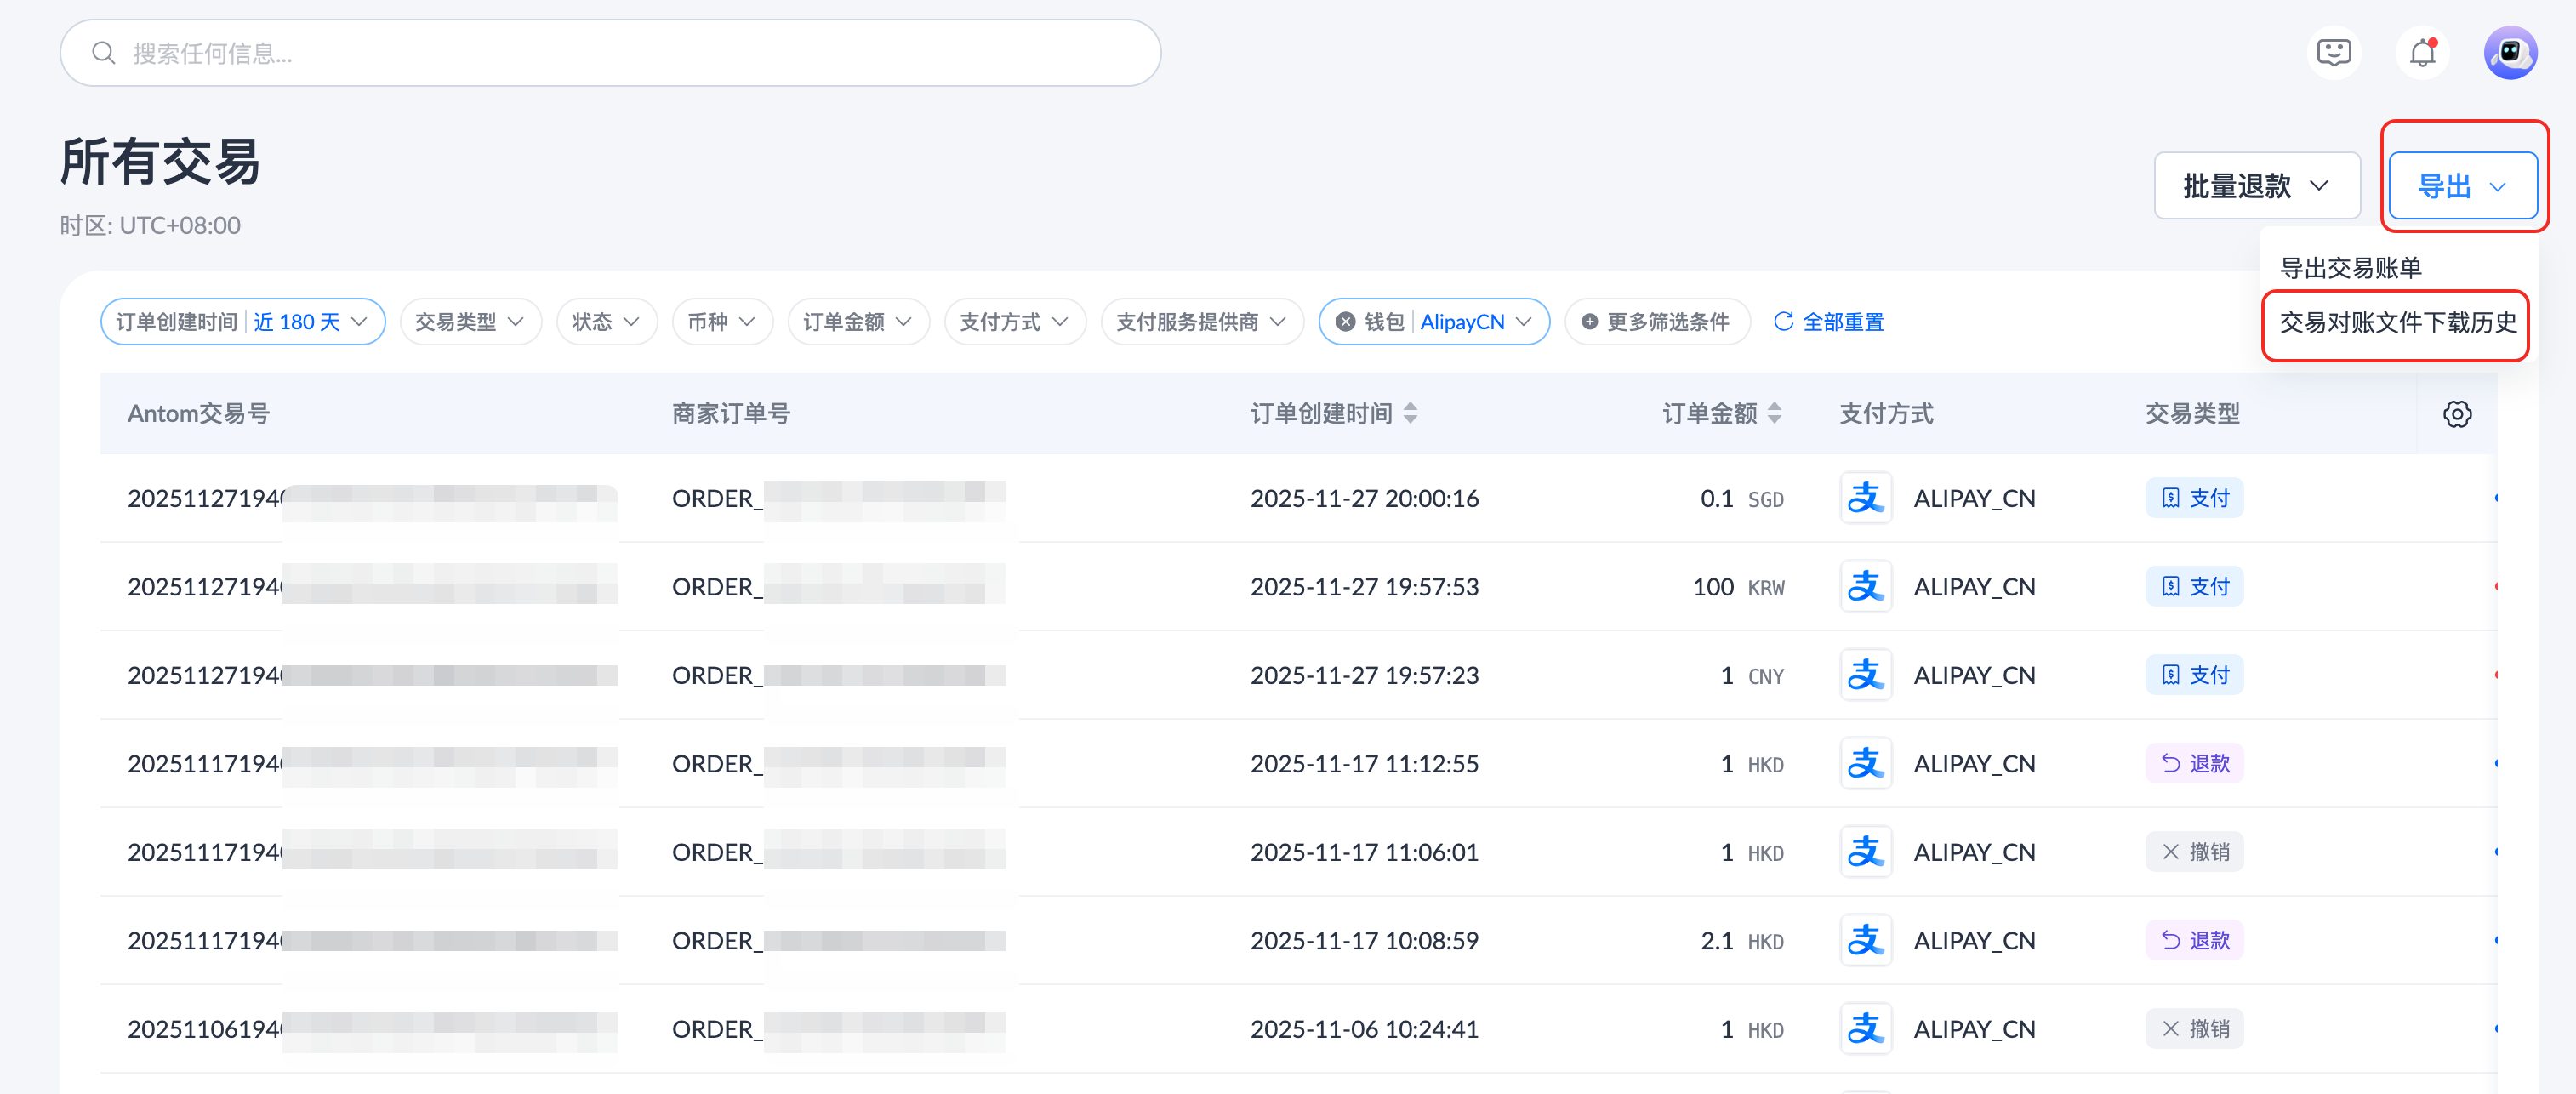The image size is (2576, 1094).
Task: Expand the 交易类型 filter dropdown
Action: click(470, 322)
